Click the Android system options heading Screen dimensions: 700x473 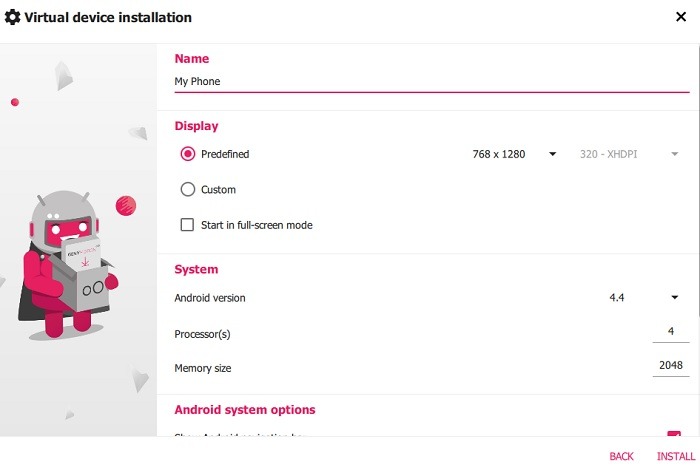click(x=245, y=410)
